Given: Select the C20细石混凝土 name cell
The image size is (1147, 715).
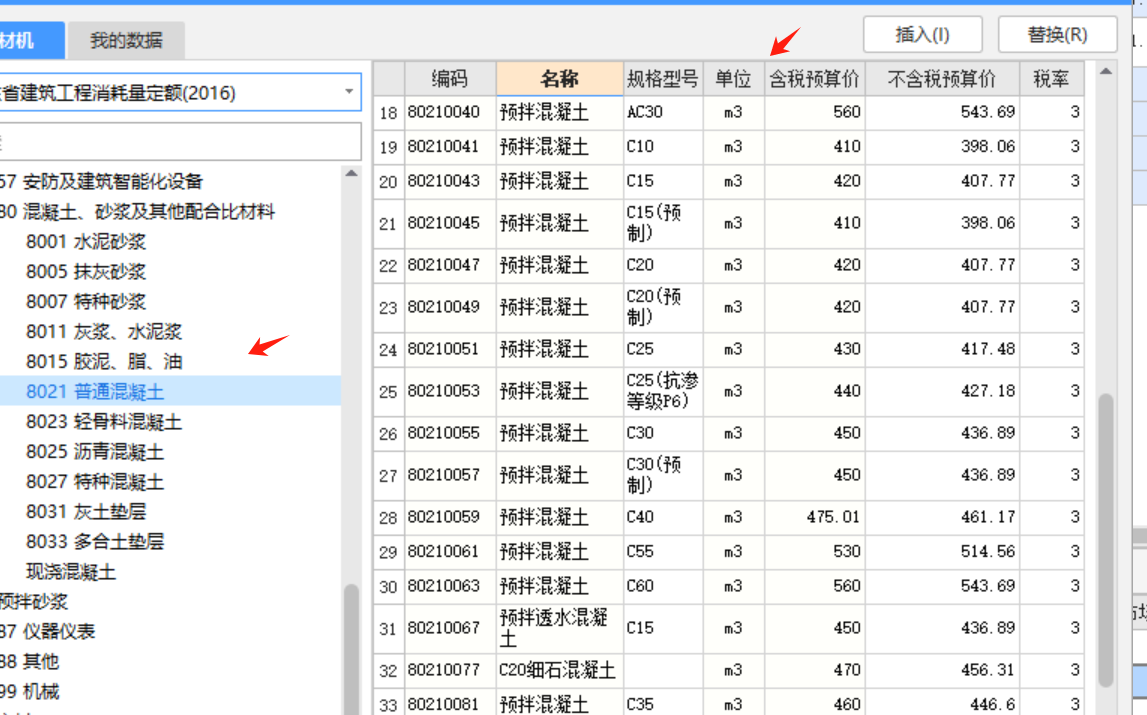Looking at the screenshot, I should [560, 670].
